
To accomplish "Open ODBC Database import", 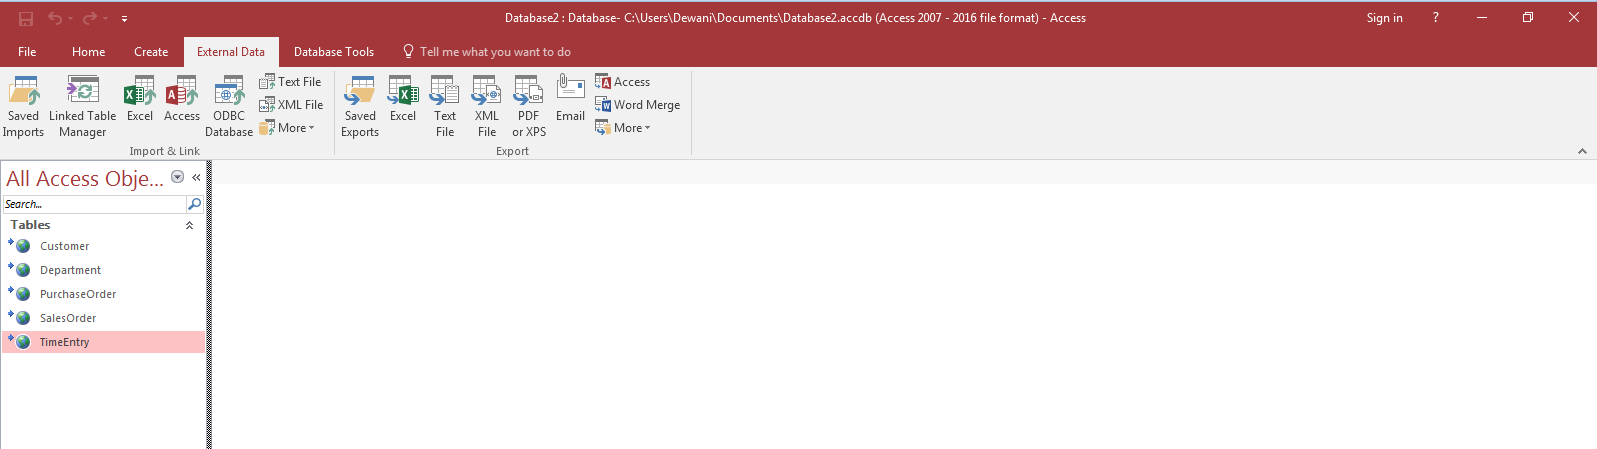I will [229, 106].
